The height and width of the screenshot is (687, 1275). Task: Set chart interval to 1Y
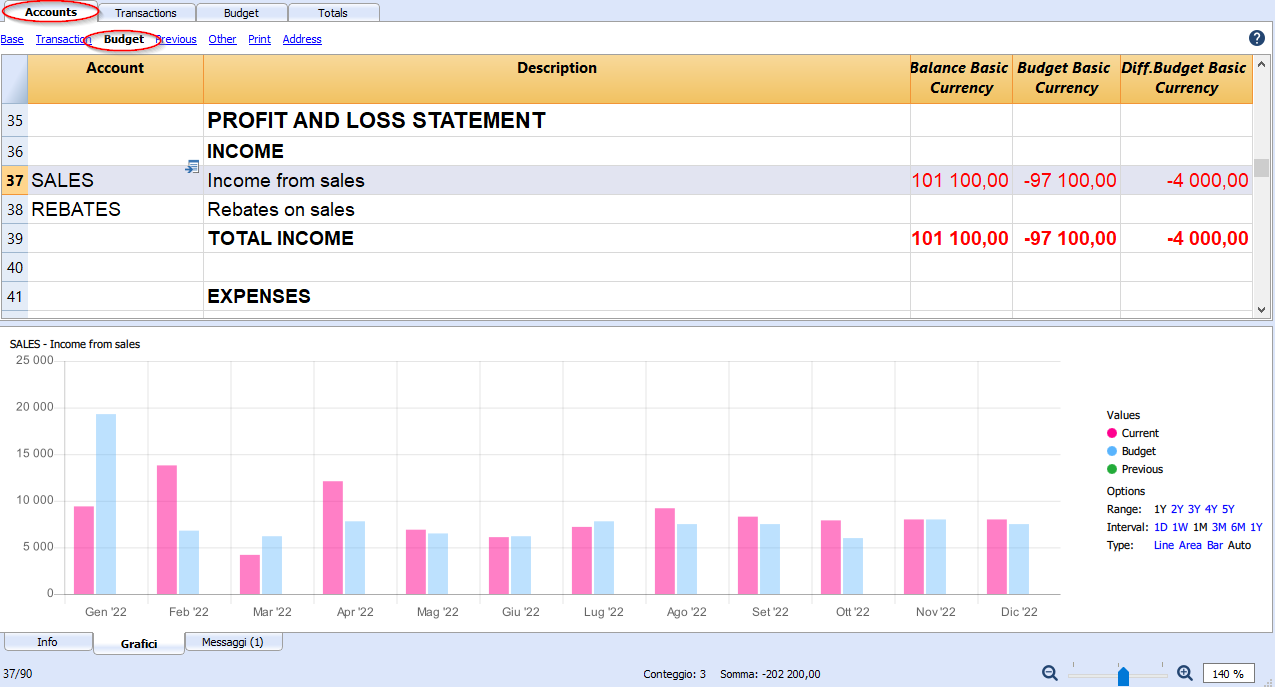click(x=1256, y=527)
